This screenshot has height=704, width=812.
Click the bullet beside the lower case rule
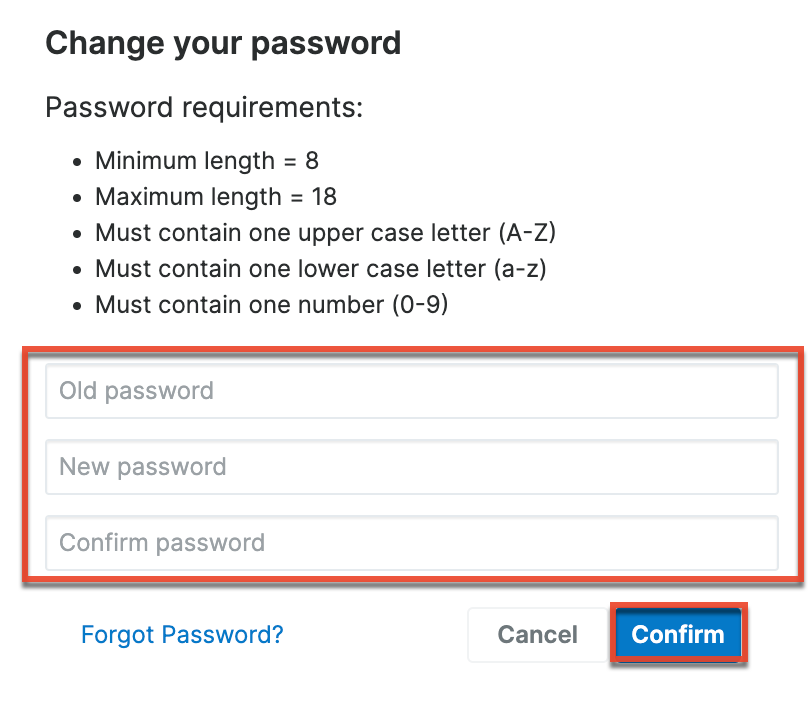(79, 269)
